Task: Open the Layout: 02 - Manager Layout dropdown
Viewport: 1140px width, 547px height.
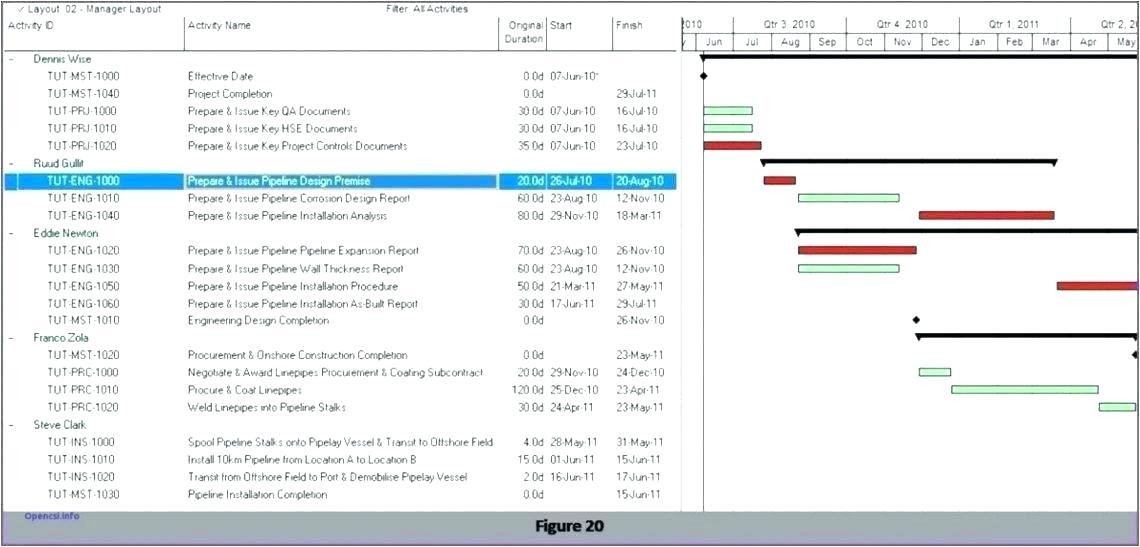Action: click(x=88, y=9)
